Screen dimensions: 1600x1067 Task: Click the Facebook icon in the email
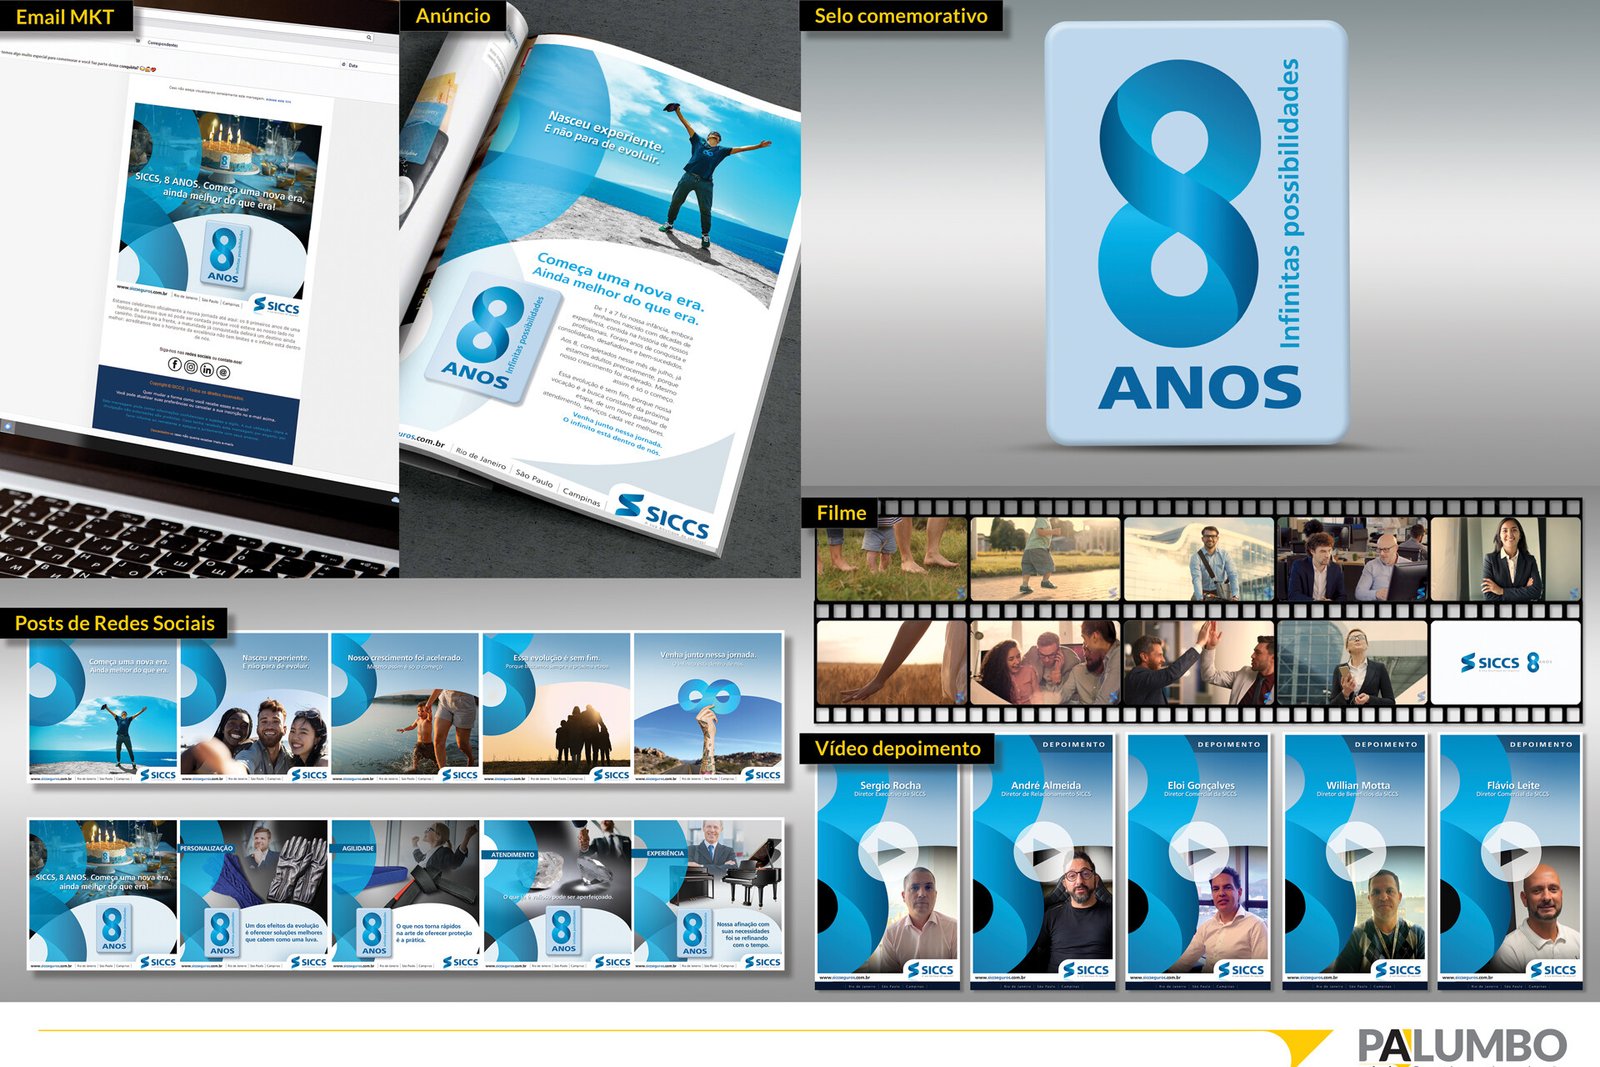point(175,365)
